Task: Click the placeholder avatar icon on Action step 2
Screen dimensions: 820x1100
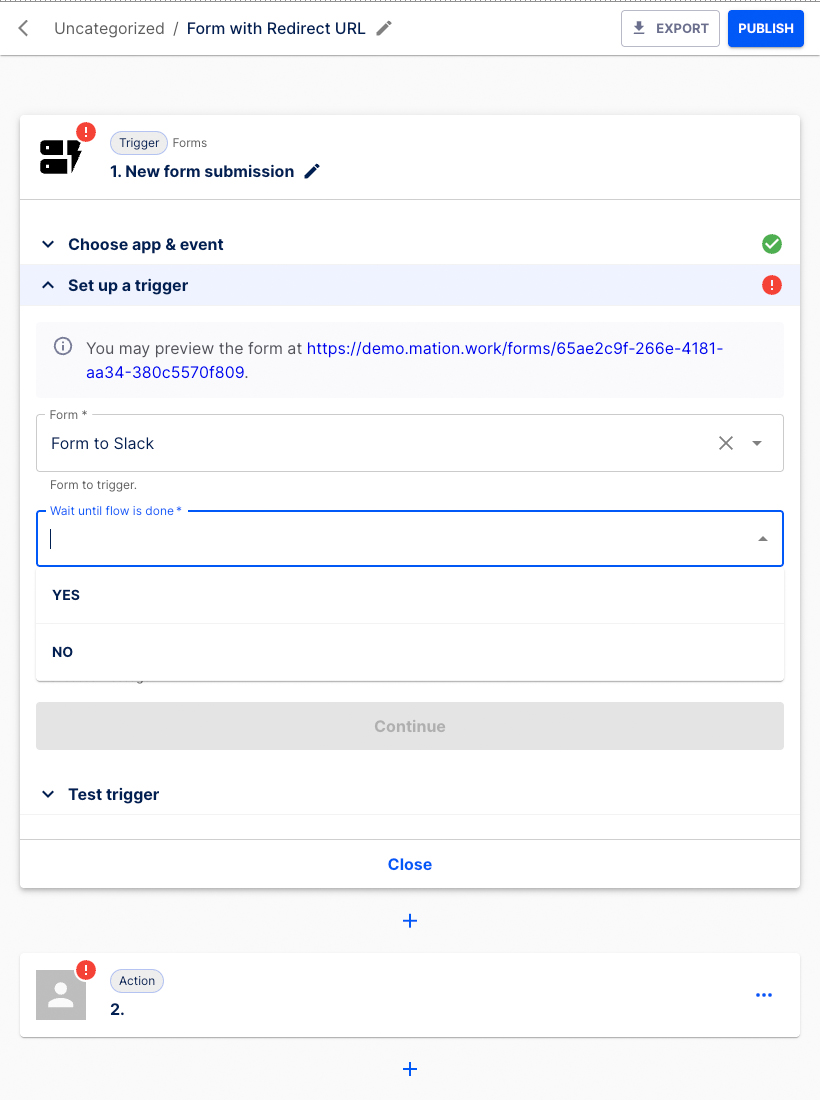Action: (x=60, y=995)
